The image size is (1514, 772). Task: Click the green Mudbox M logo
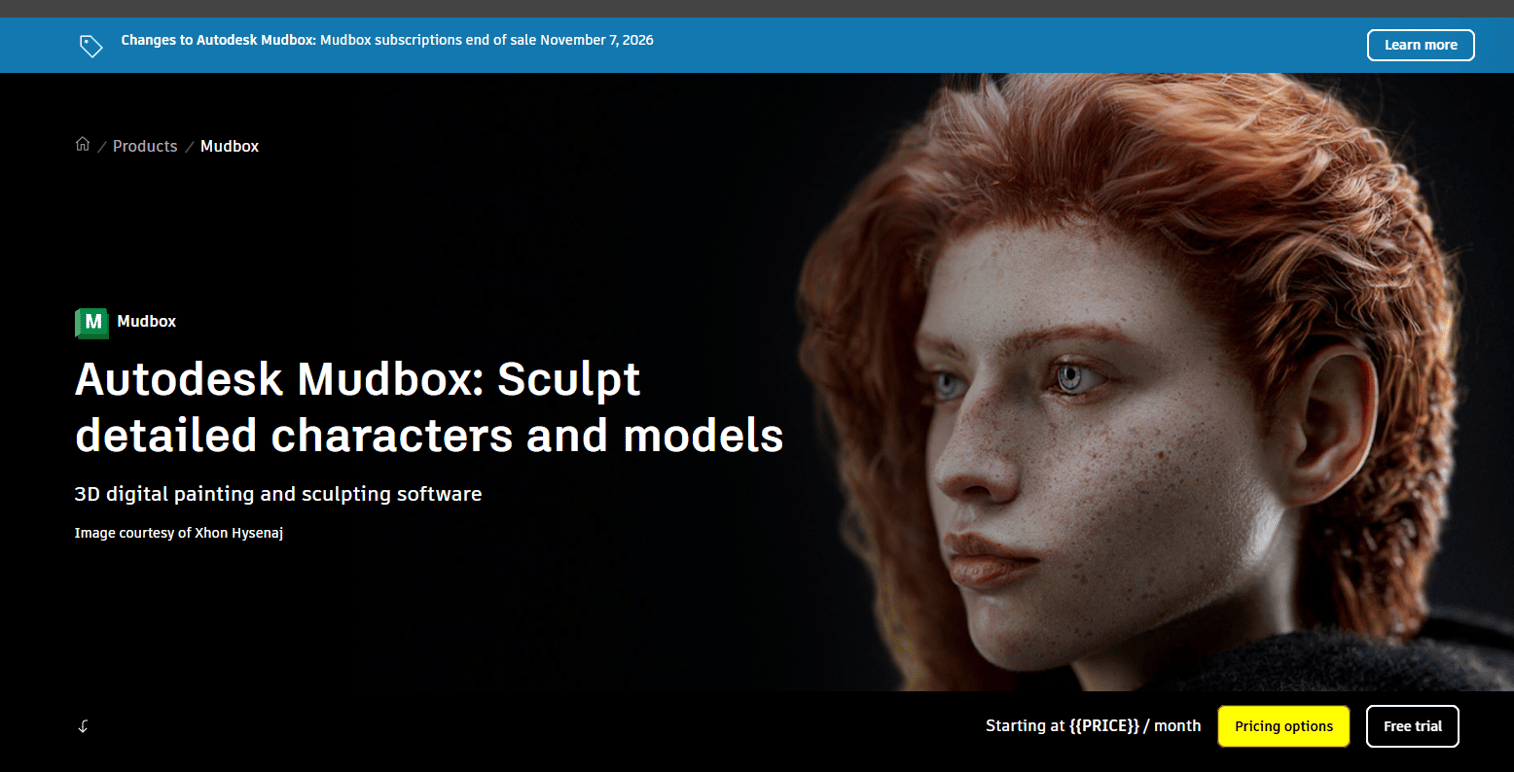click(x=92, y=323)
